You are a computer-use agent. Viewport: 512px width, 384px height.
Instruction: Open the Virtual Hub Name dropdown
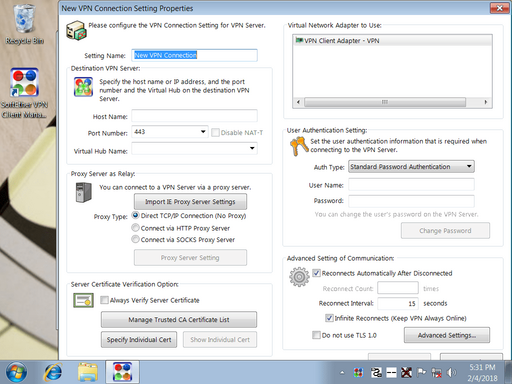pyautogui.click(x=252, y=148)
